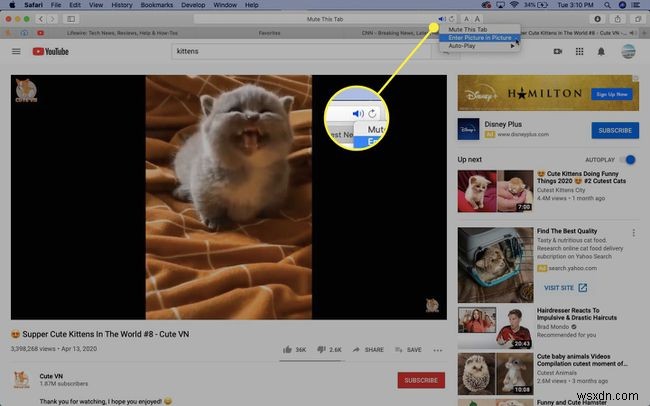The image size is (650, 406).
Task: Click the video title Supper Cute Kittens
Action: click(x=106, y=334)
